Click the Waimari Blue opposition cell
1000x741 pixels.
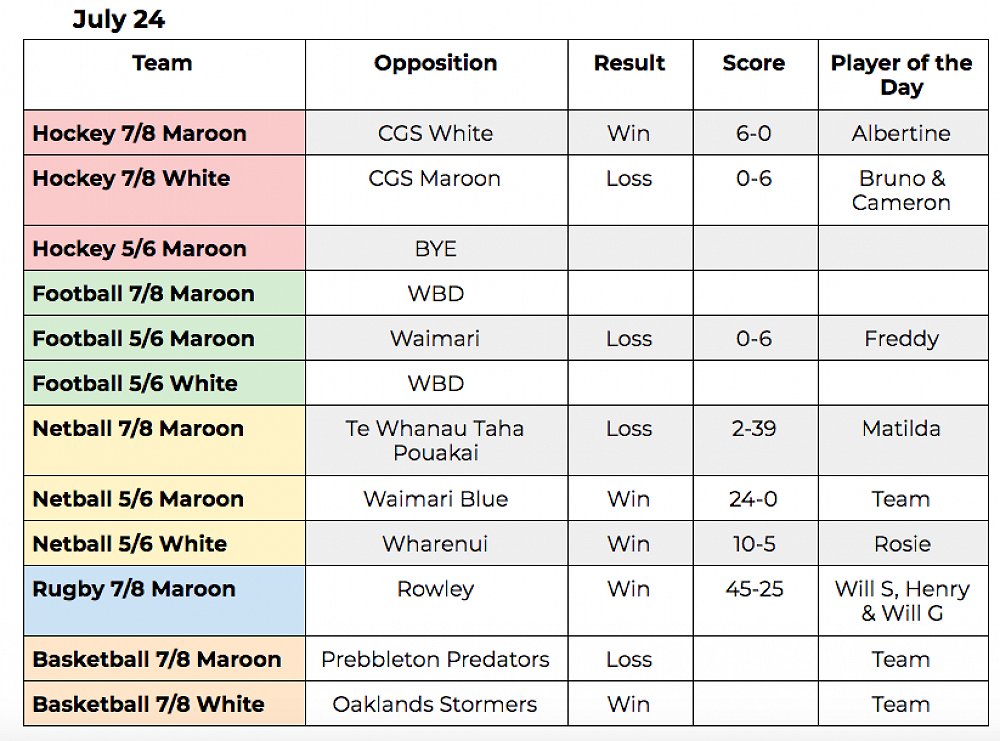[435, 499]
